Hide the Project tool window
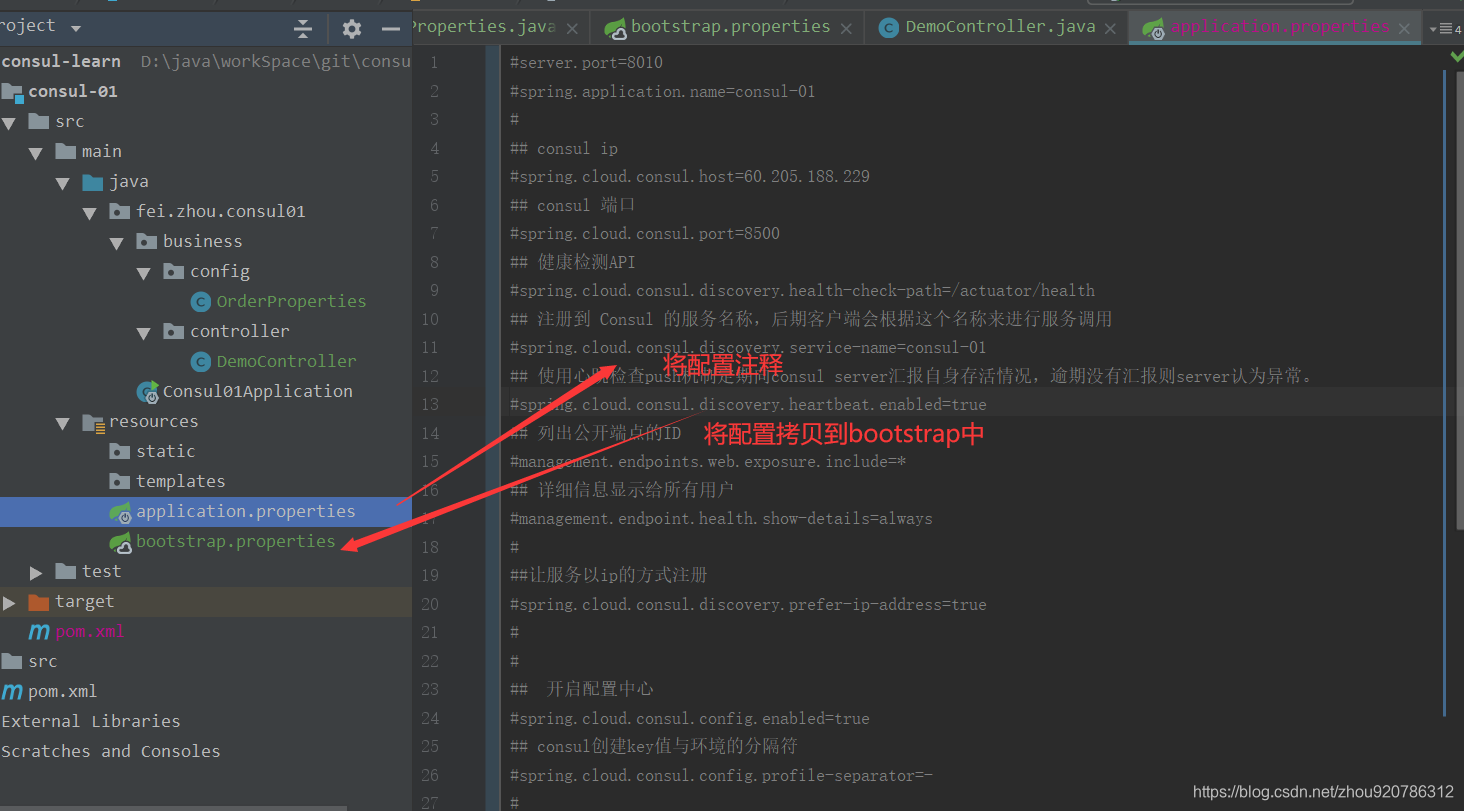1464x811 pixels. click(x=391, y=28)
